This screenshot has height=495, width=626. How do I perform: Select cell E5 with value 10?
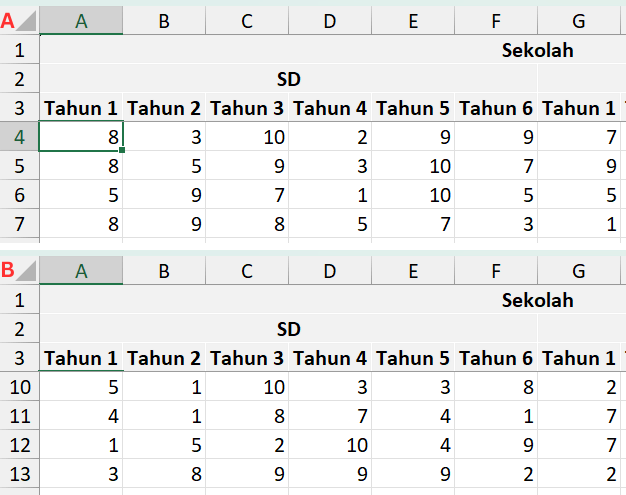[413, 166]
